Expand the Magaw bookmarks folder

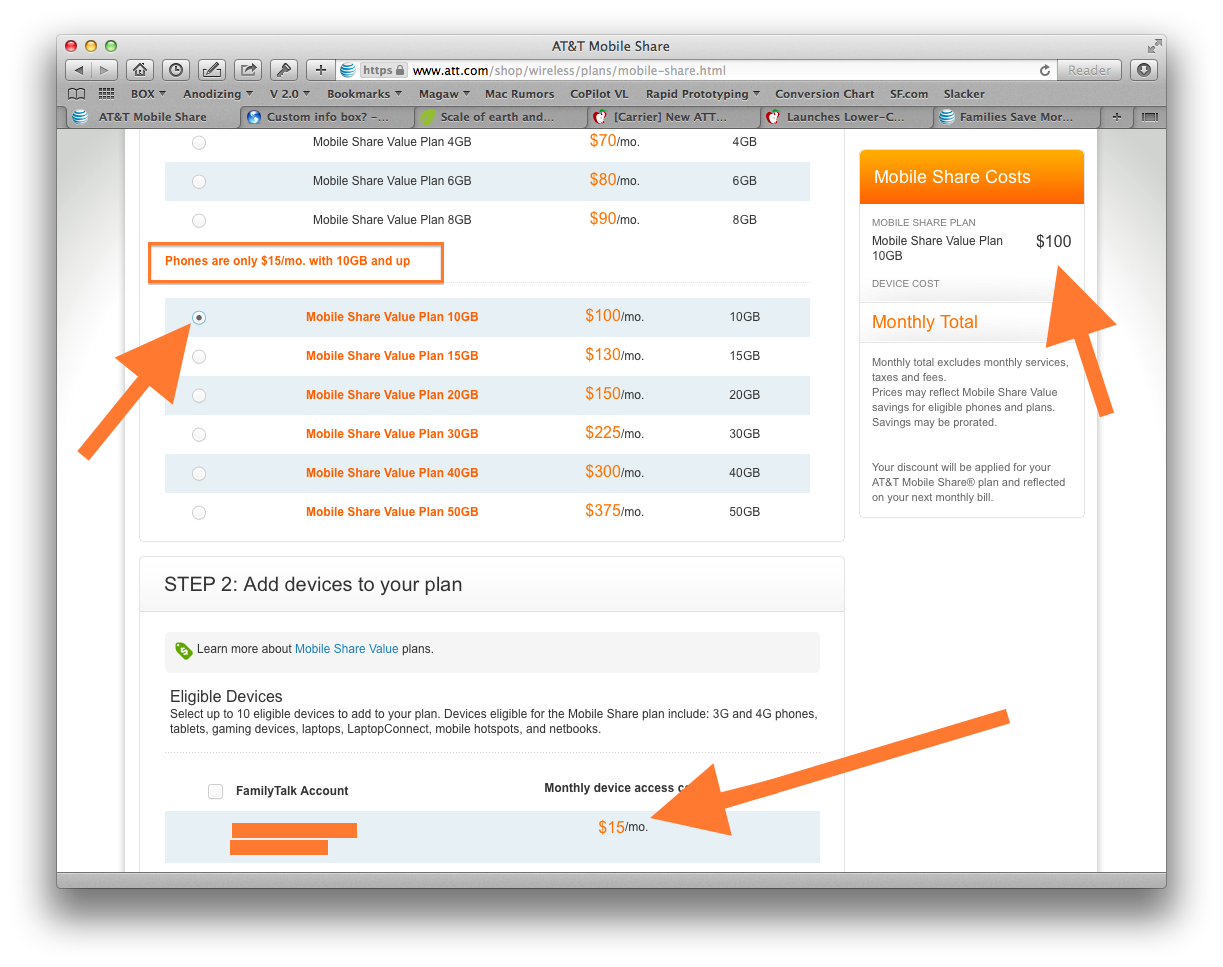[445, 94]
